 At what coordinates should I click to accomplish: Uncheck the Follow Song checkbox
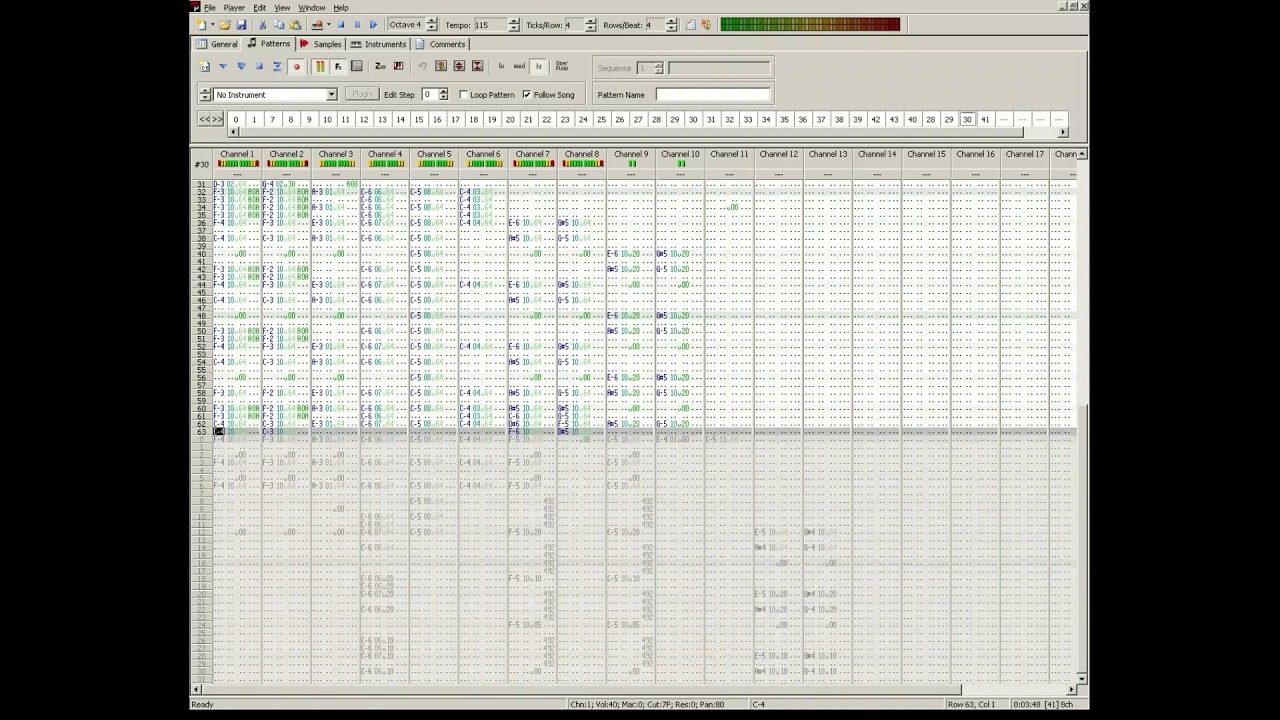coord(527,95)
